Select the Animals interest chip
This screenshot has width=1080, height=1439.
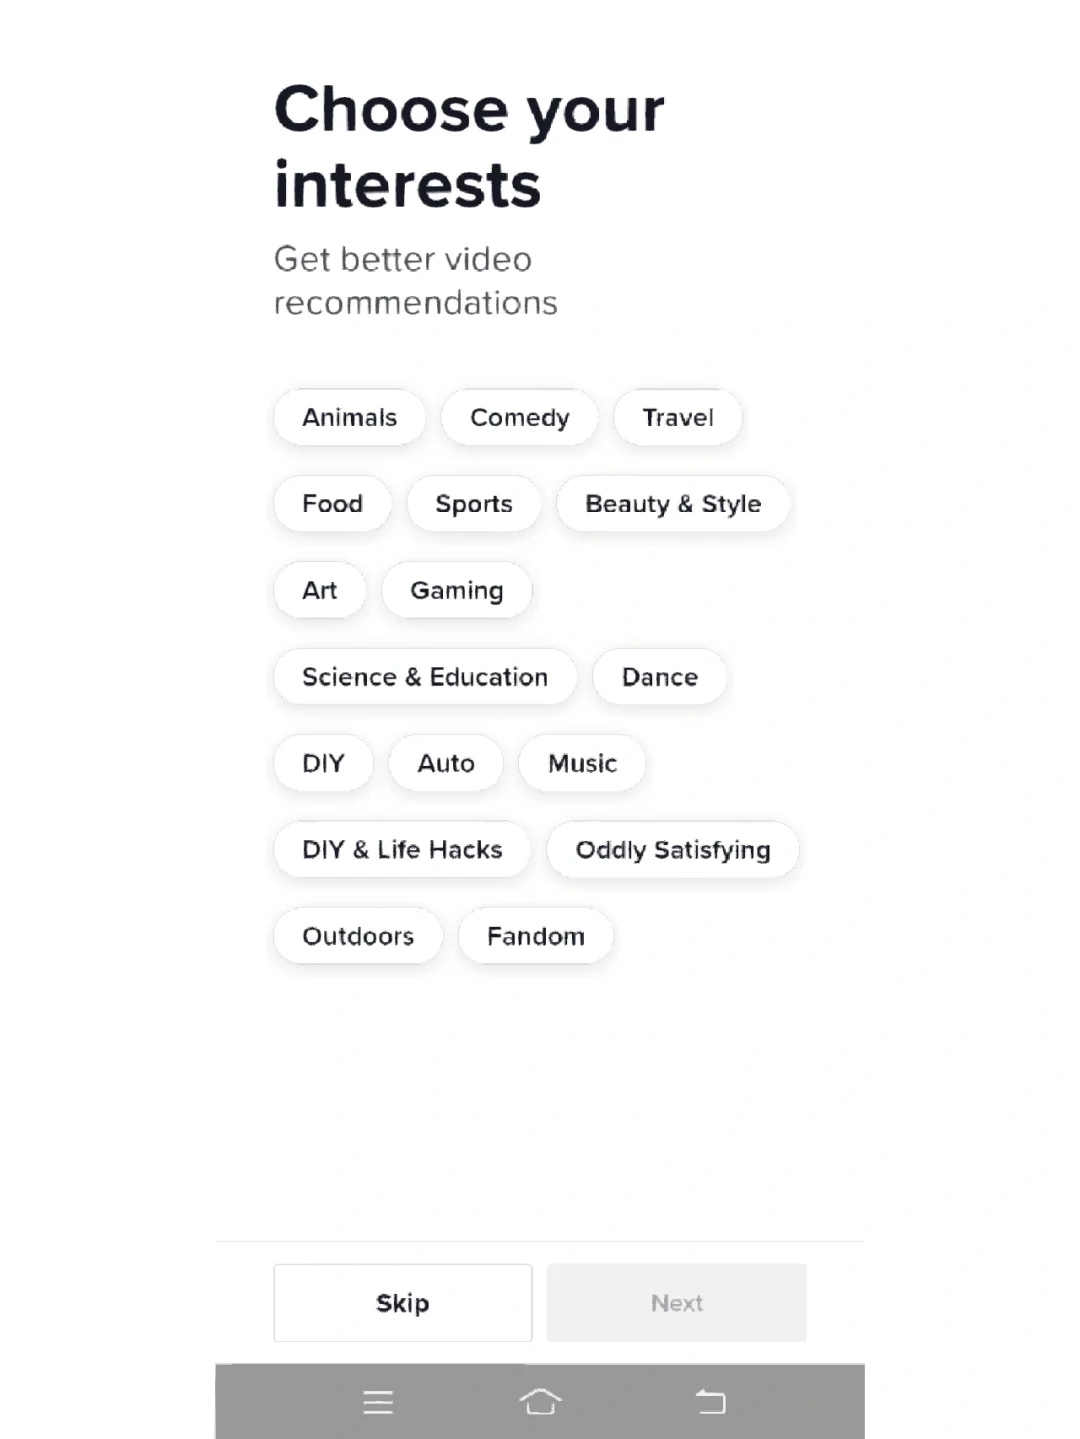coord(349,418)
